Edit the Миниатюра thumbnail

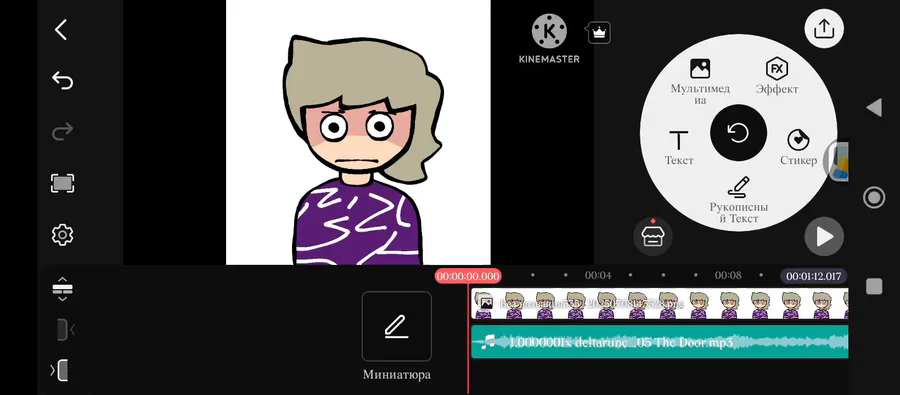[x=397, y=326]
